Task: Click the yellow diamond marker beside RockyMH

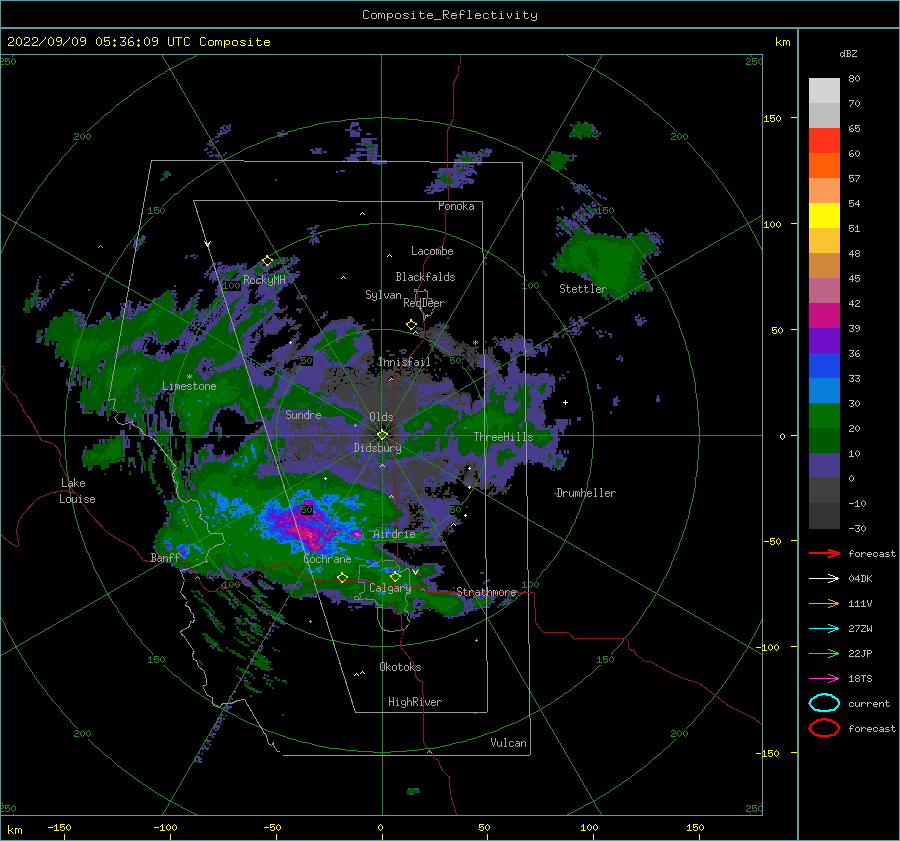Action: pyautogui.click(x=267, y=261)
